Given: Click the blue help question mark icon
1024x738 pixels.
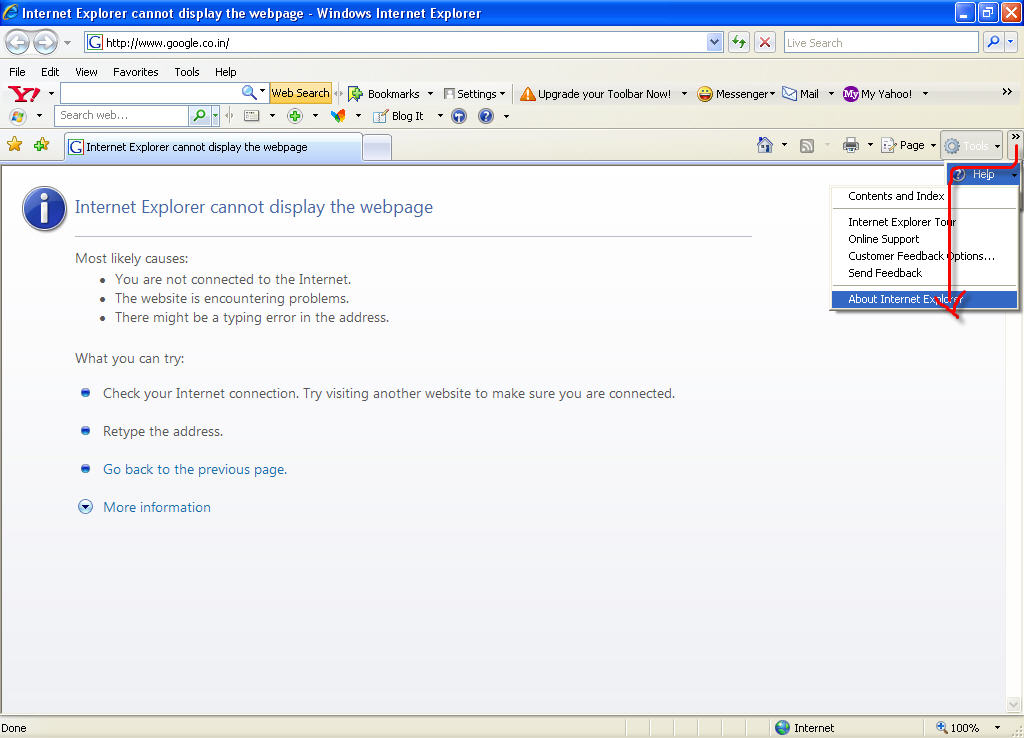Looking at the screenshot, I should 486,116.
